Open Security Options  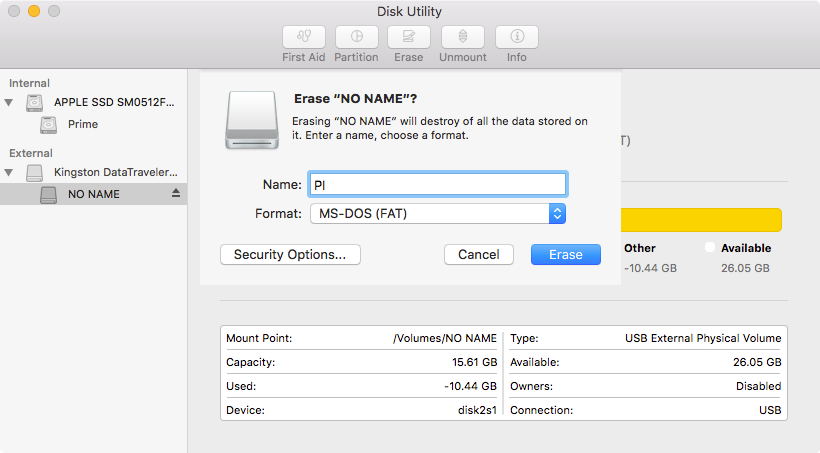pos(290,255)
